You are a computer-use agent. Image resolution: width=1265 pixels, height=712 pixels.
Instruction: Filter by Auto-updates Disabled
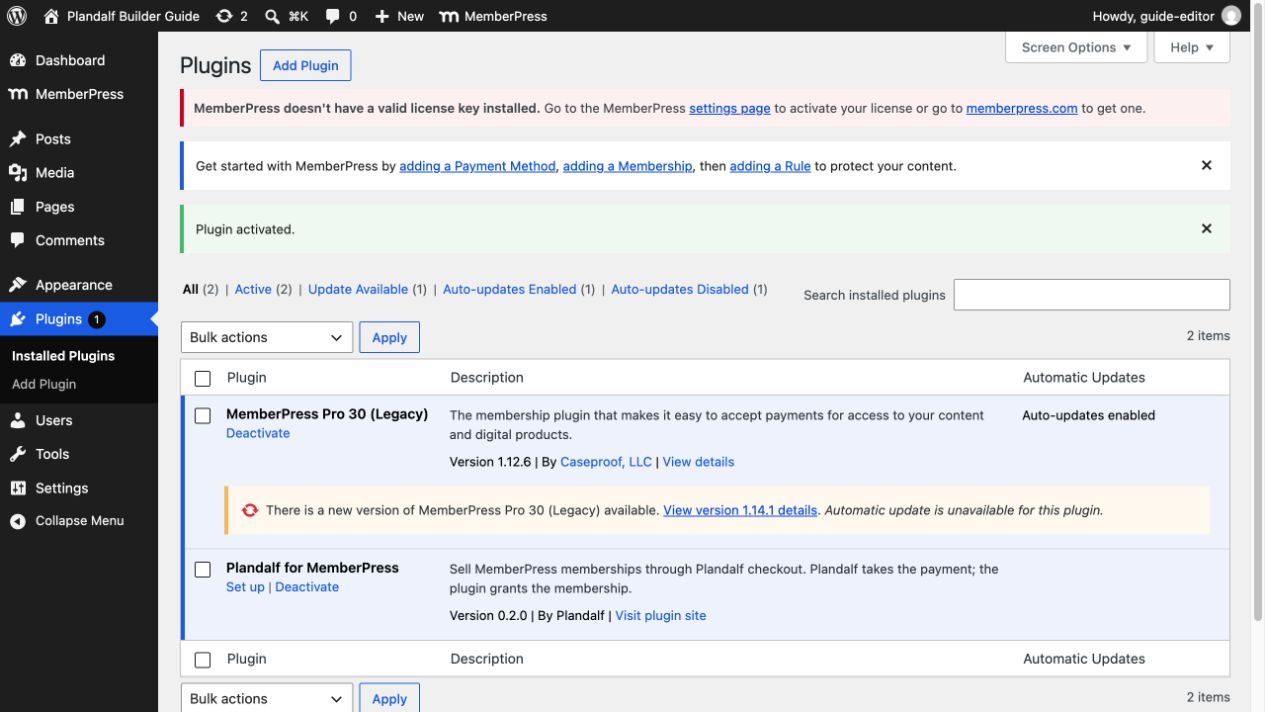click(680, 289)
